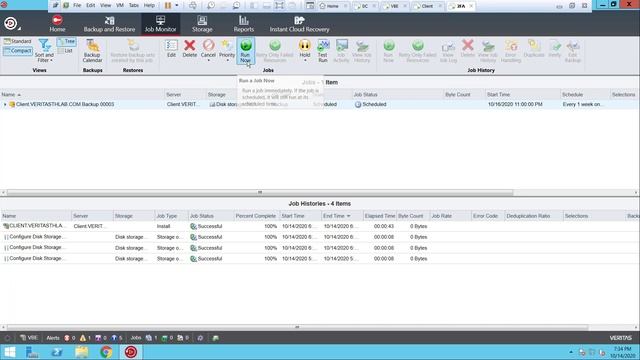The height and width of the screenshot is (360, 640).
Task: Open the Sort and Filter dropdown
Action: point(44,51)
